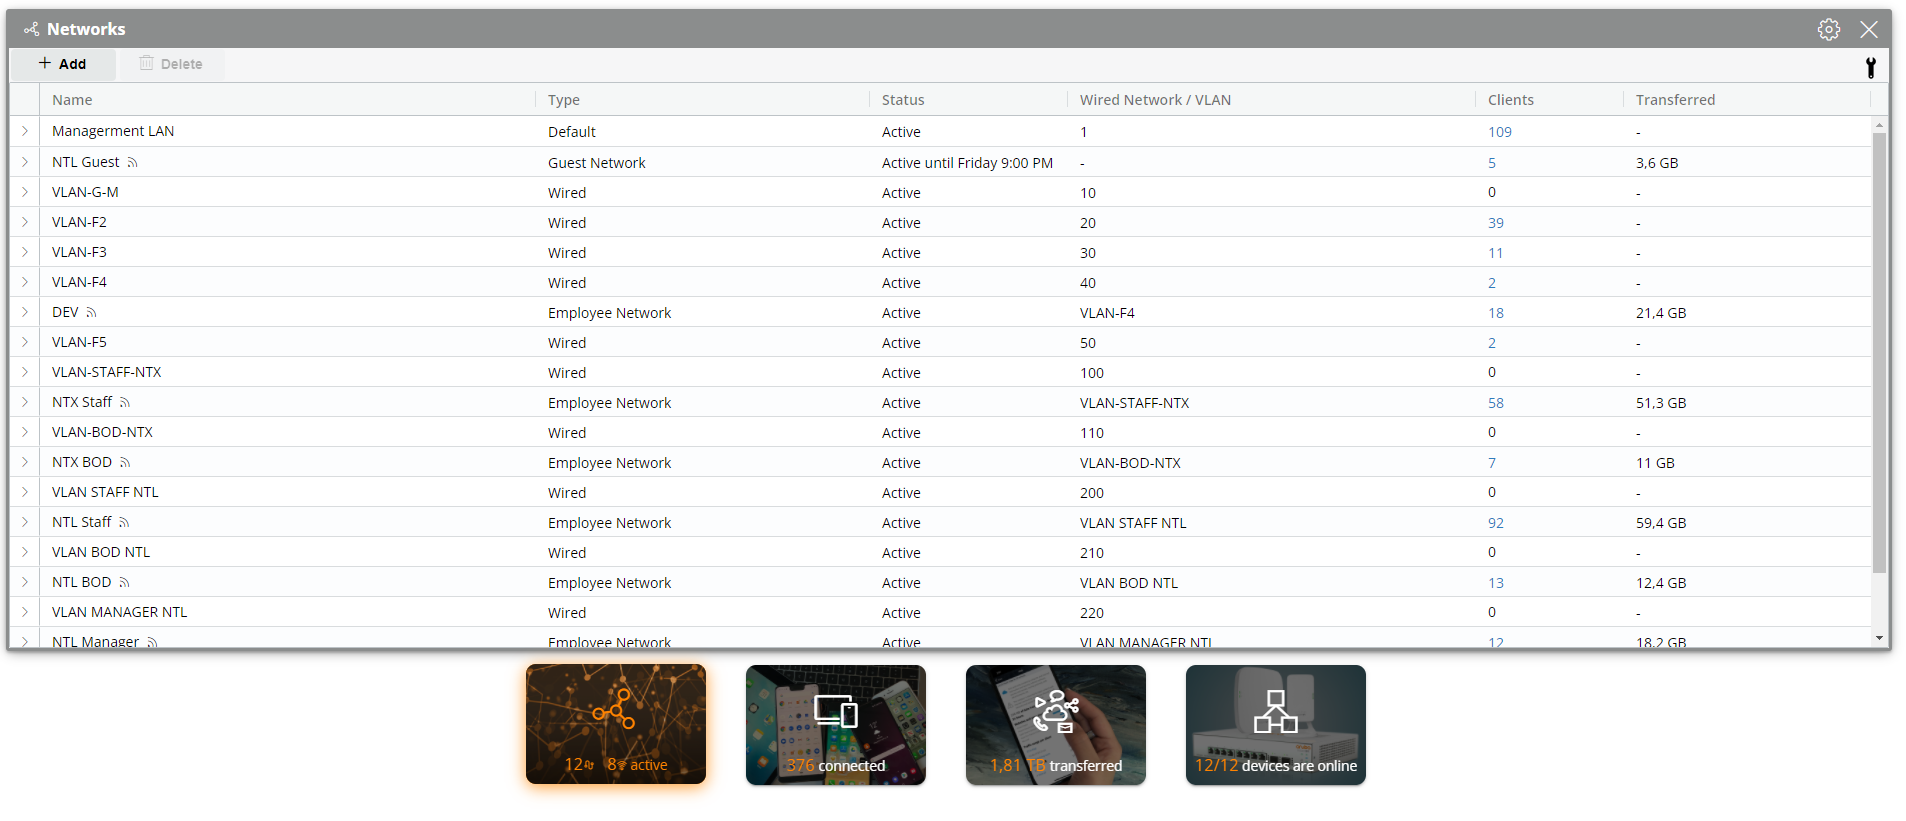
Task: Open the devices are online tile
Action: [x=1276, y=724]
